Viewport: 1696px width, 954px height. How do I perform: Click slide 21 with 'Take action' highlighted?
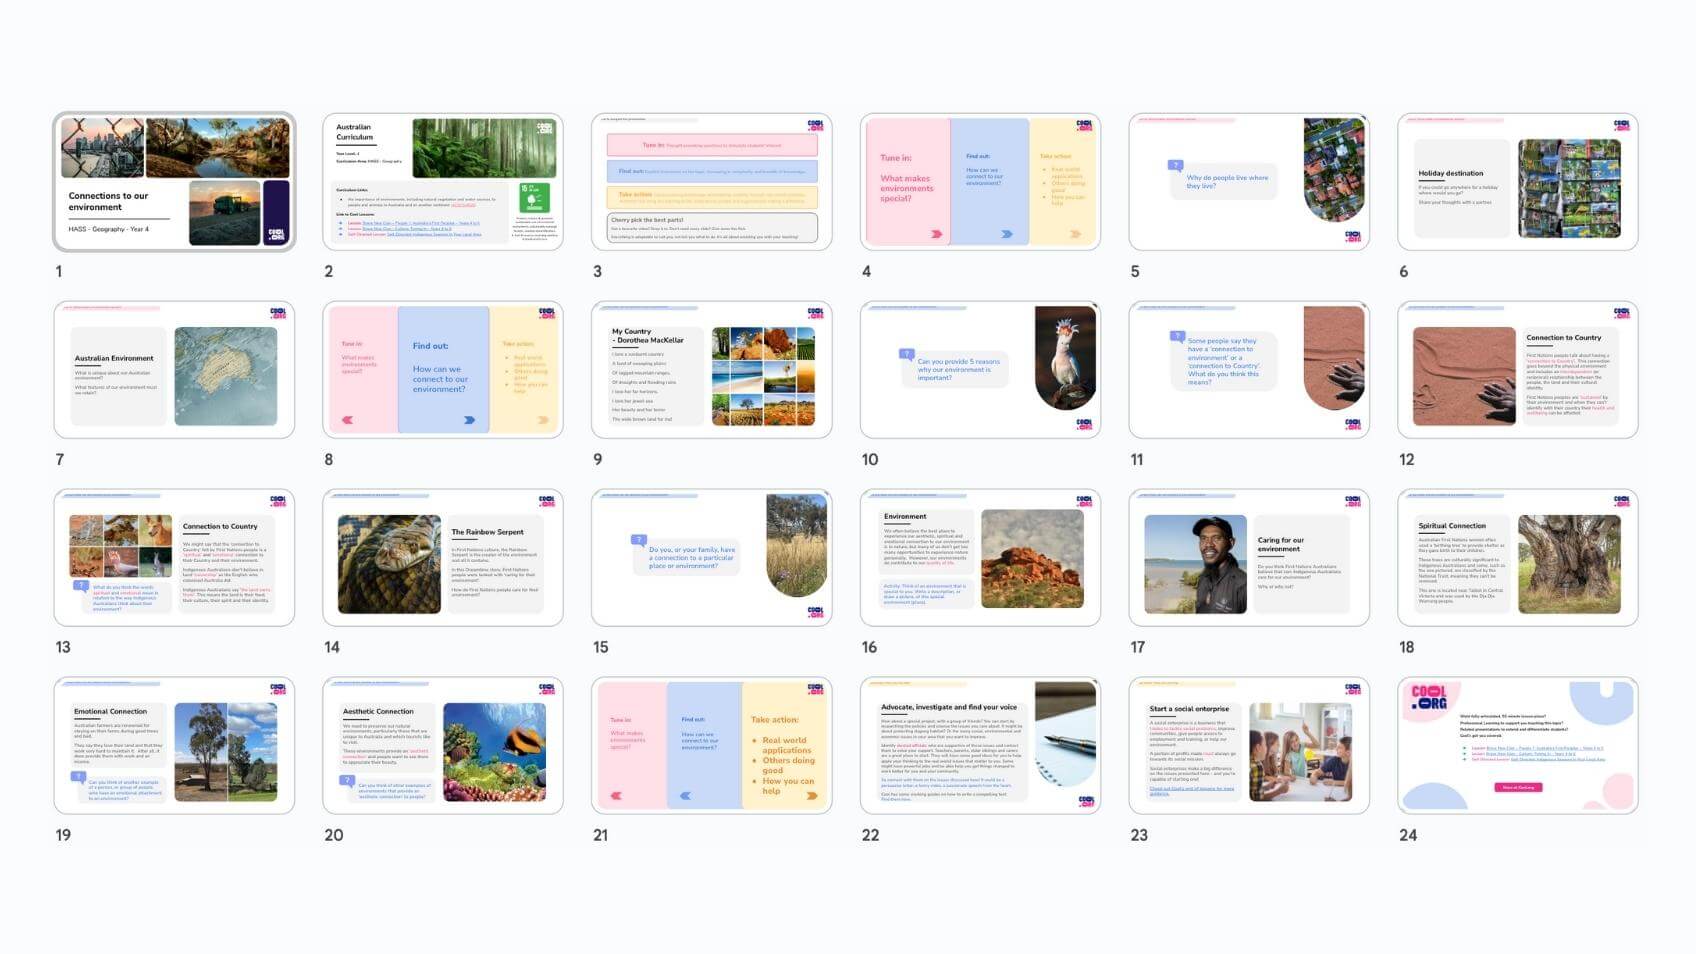pos(711,745)
